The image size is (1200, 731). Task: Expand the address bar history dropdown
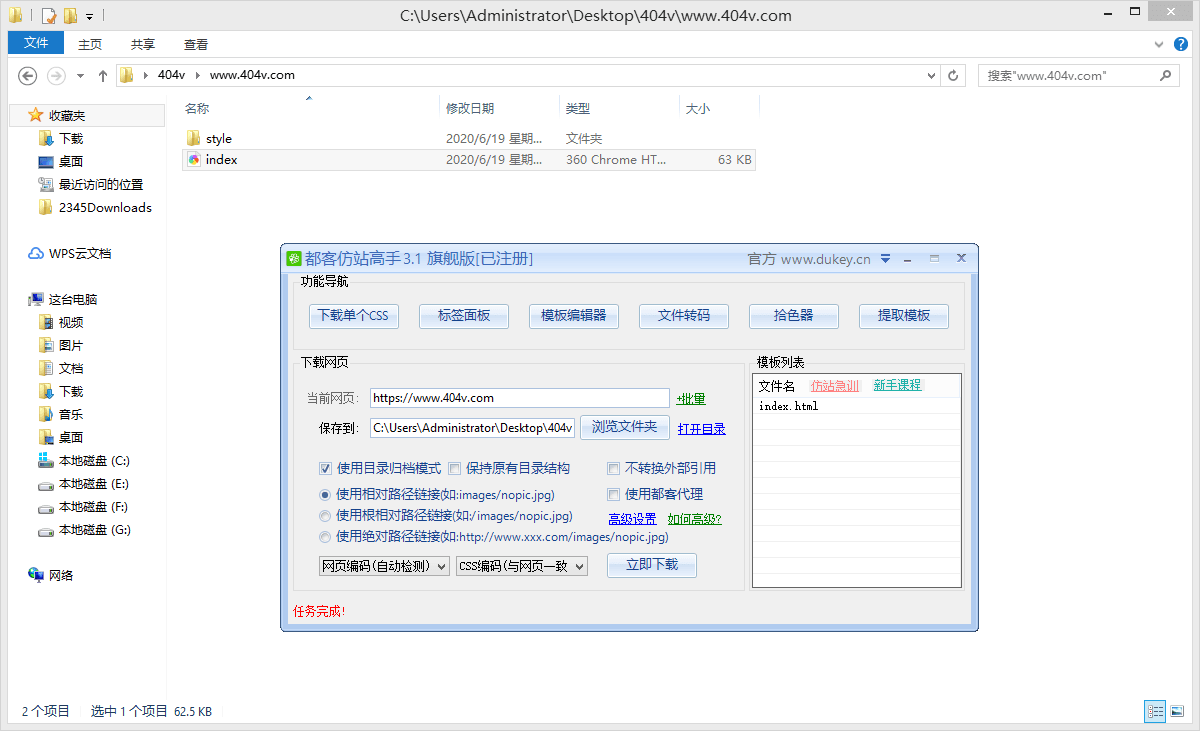[x=931, y=75]
